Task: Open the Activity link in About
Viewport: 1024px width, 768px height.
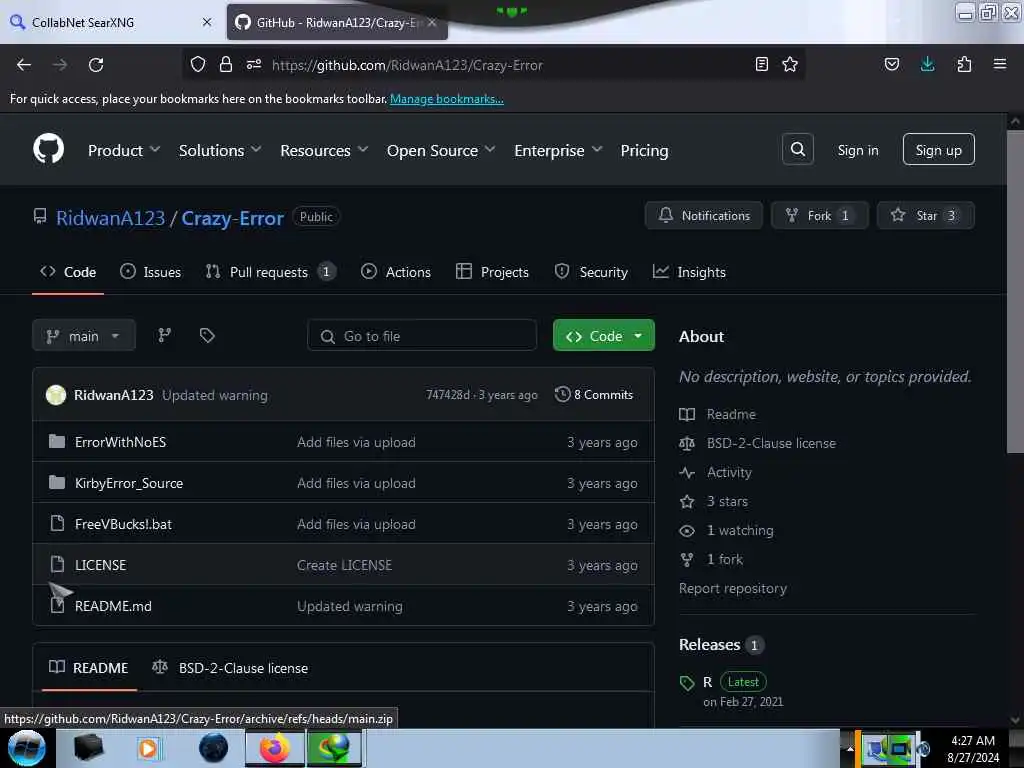Action: point(729,472)
